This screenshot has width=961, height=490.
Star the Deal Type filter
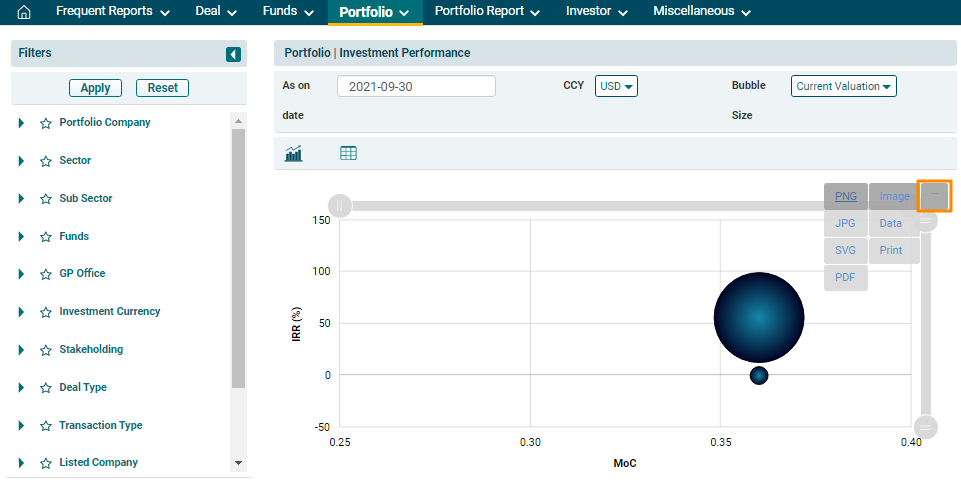tap(45, 388)
